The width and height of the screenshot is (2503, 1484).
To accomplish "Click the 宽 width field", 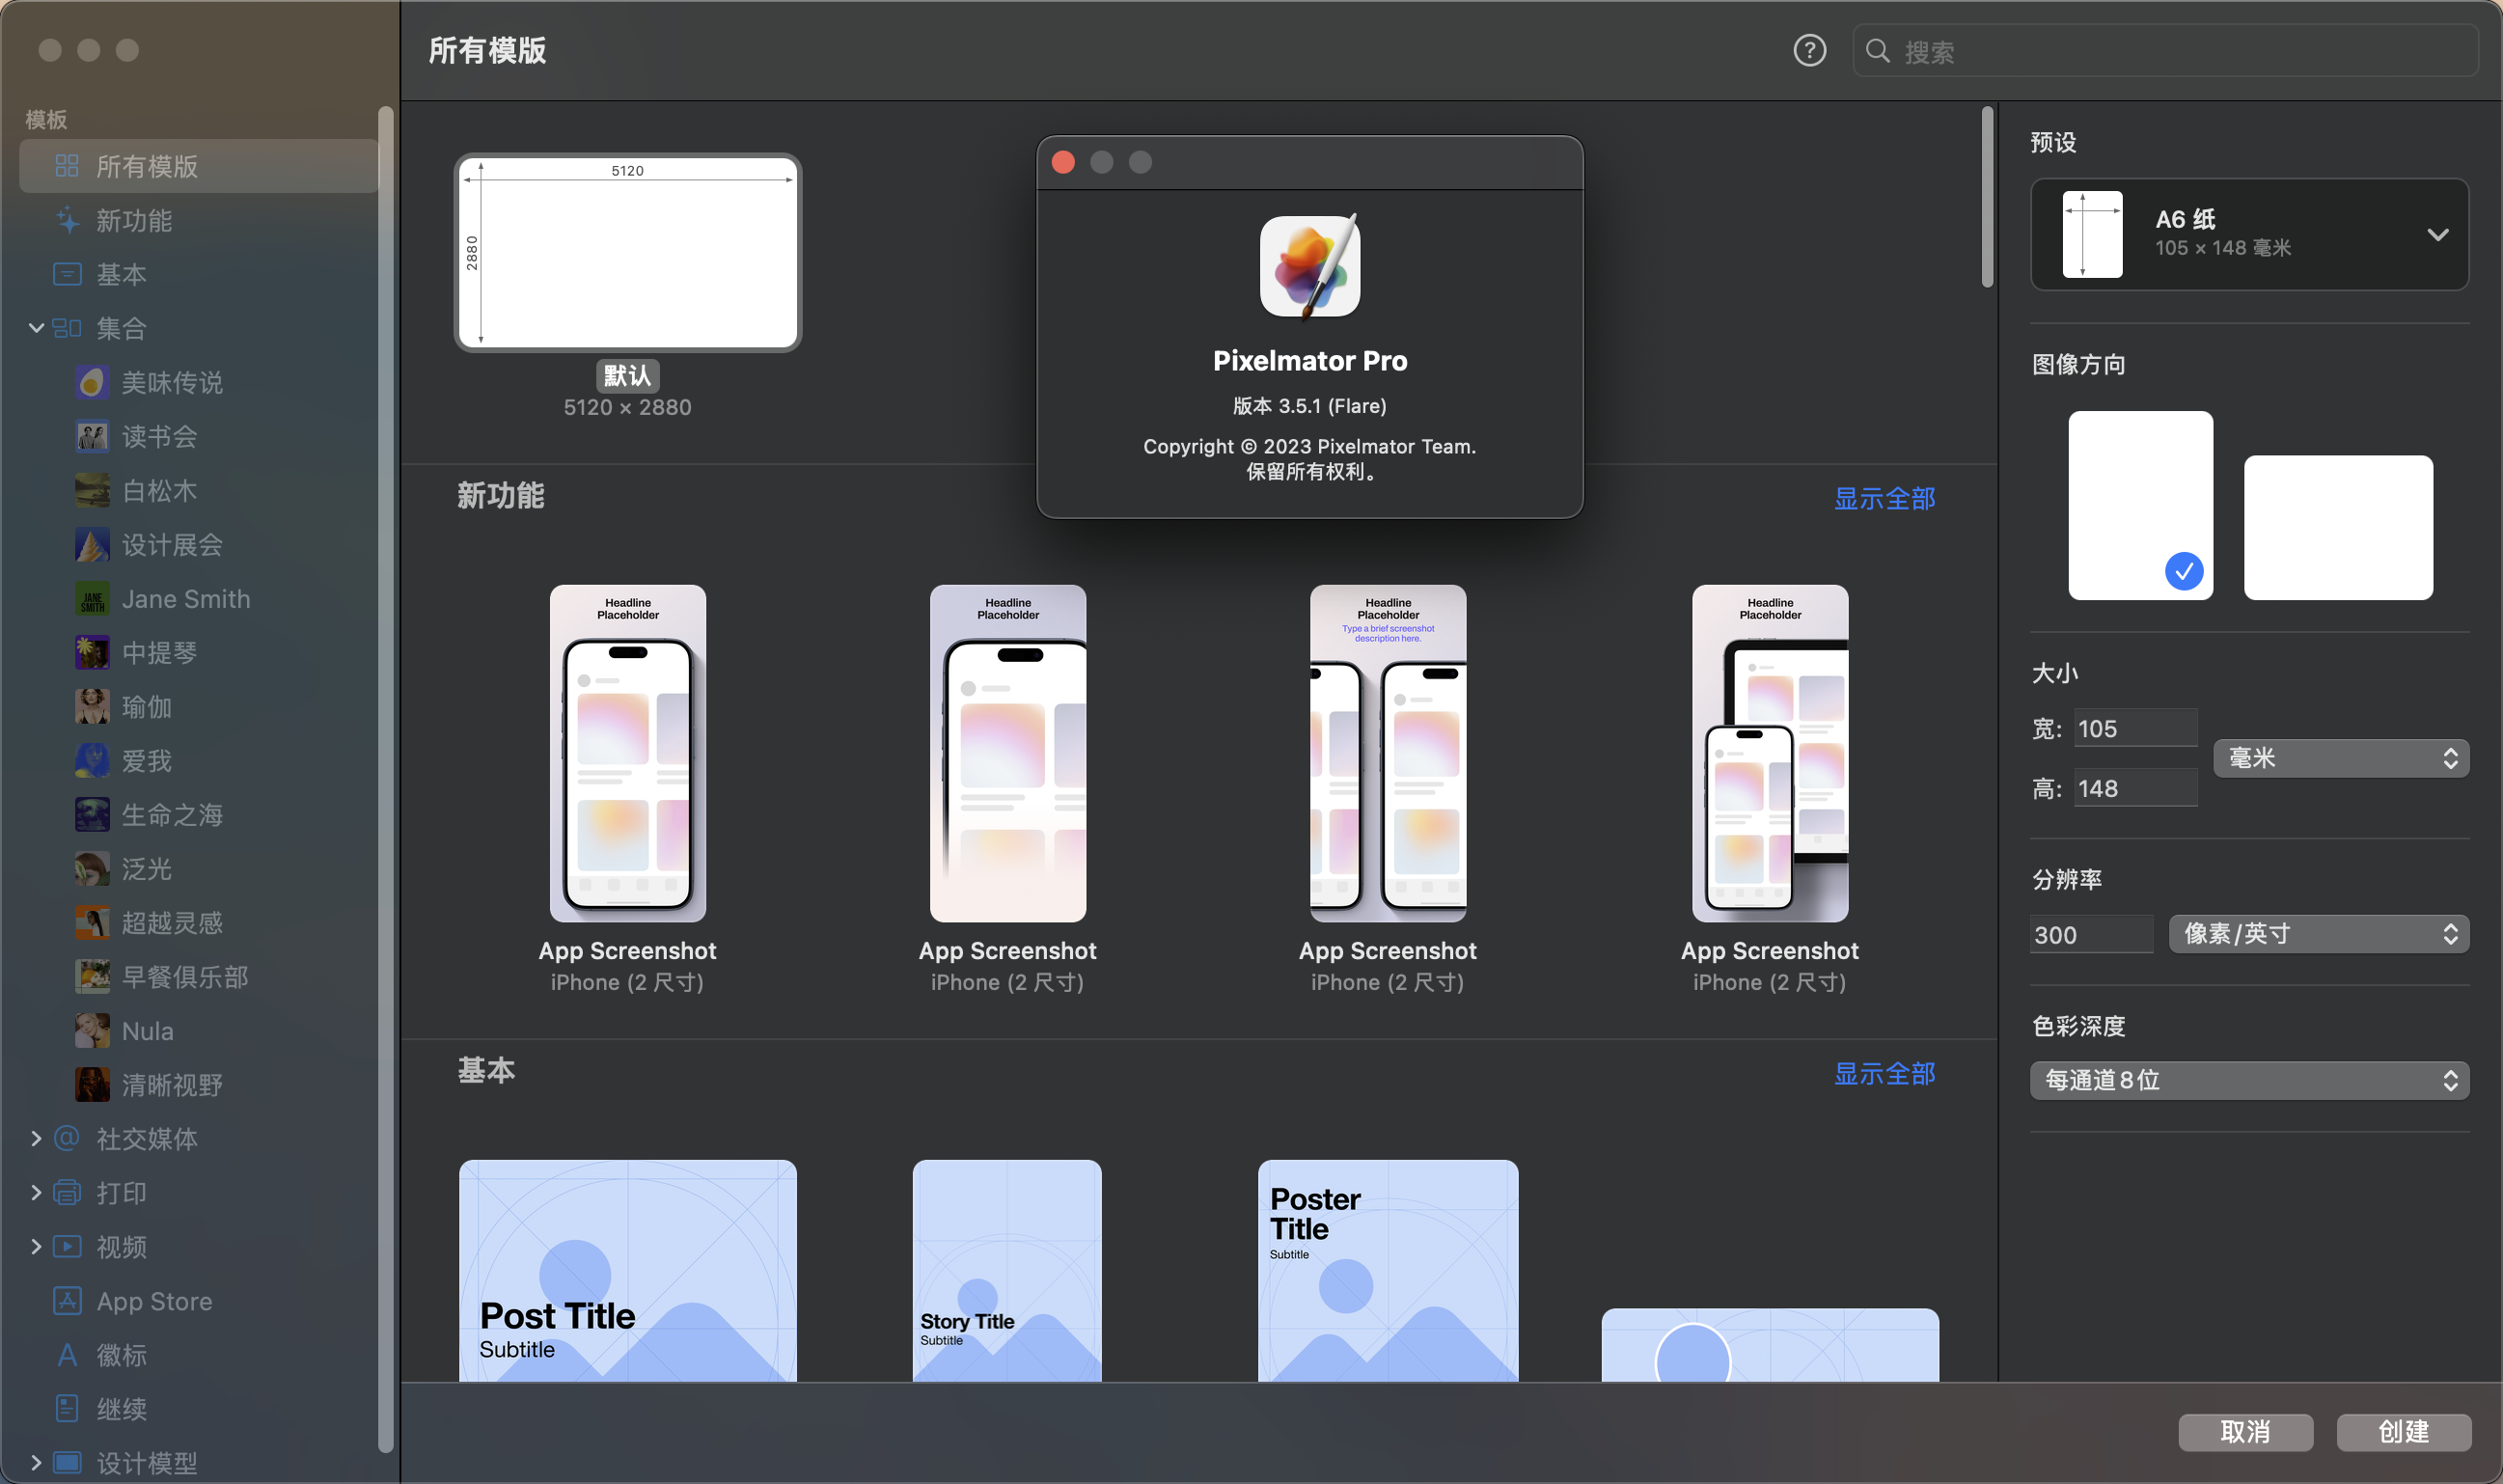I will coord(2135,728).
